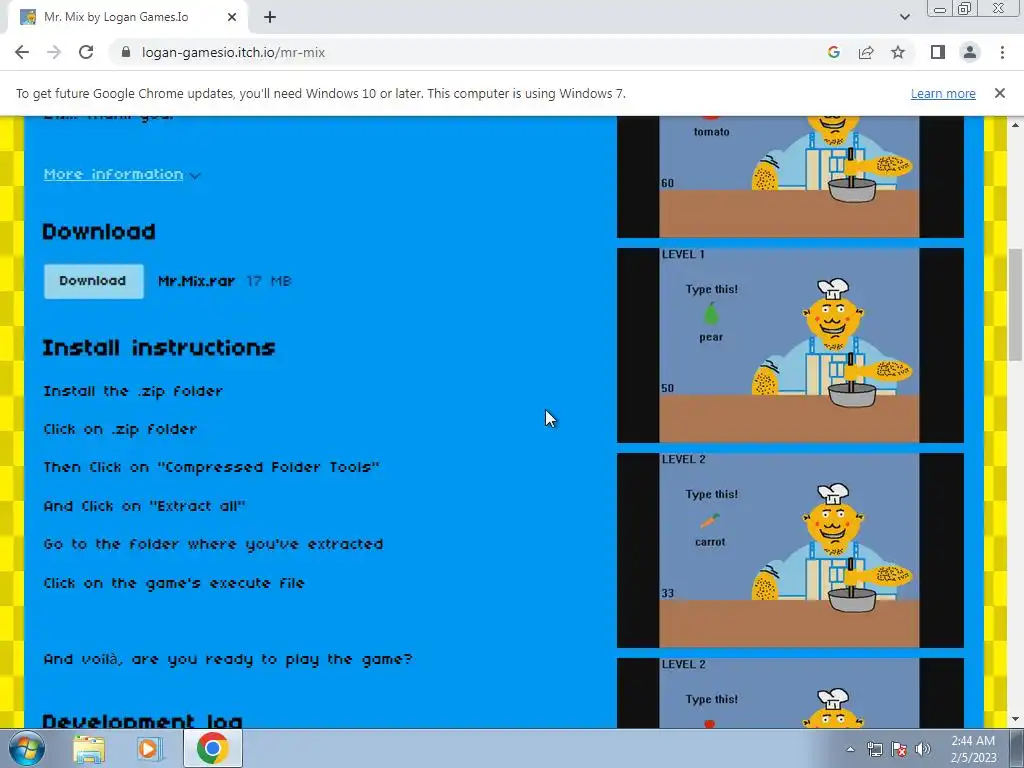Open the Learn more link
This screenshot has height=768, width=1024.
(x=943, y=93)
